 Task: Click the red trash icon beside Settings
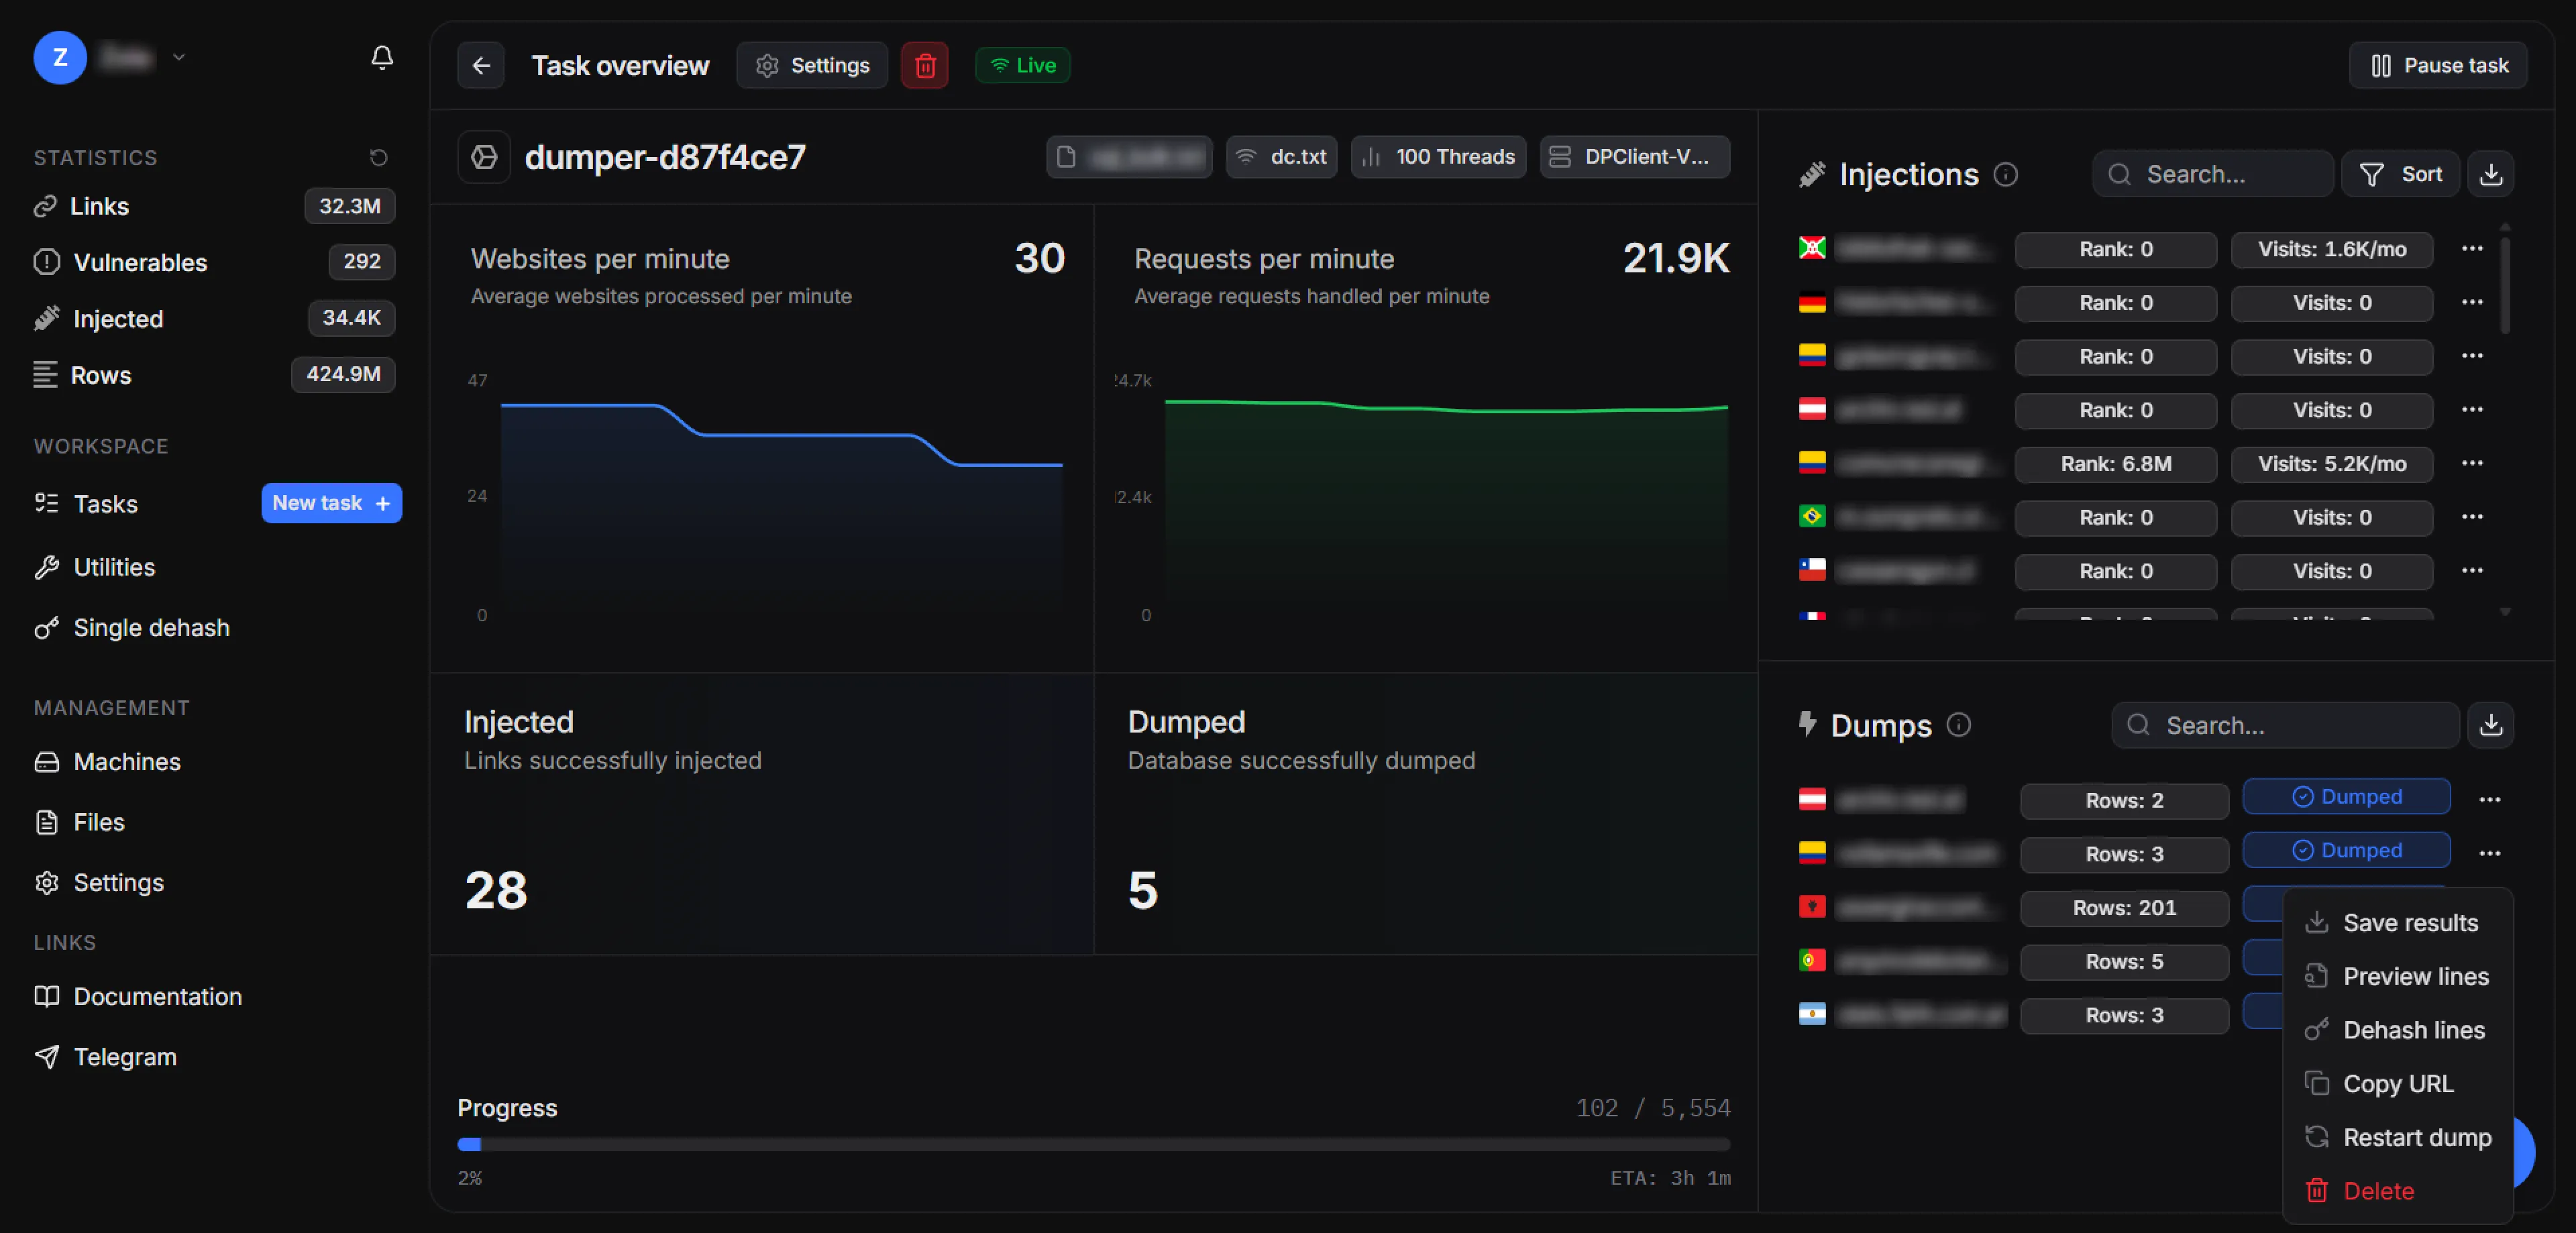(x=924, y=66)
